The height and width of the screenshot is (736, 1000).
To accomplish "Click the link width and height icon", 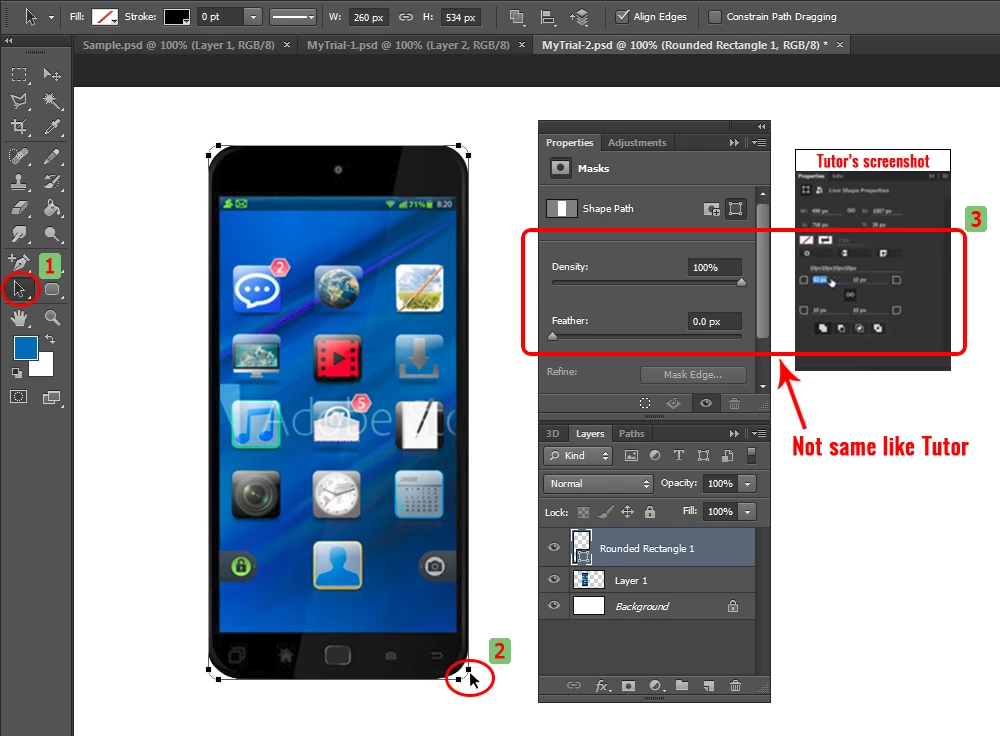I will click(x=406, y=17).
